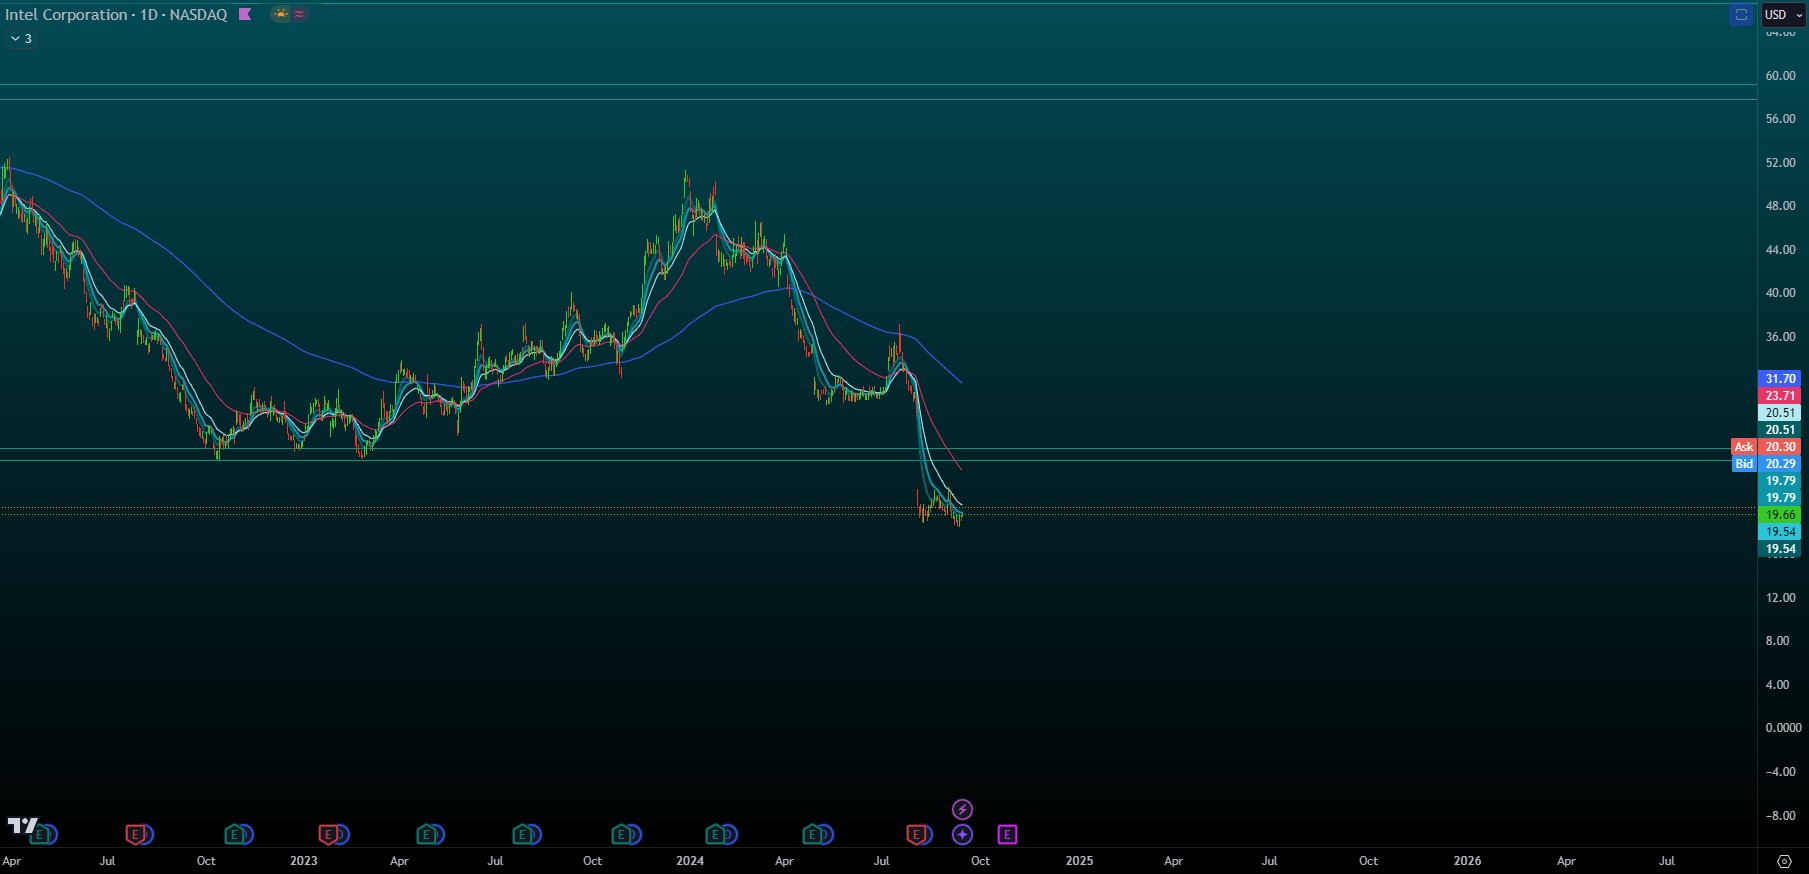The height and width of the screenshot is (874, 1809).
Task: Open the green earnings marker above Apr 2023
Action: pos(426,834)
